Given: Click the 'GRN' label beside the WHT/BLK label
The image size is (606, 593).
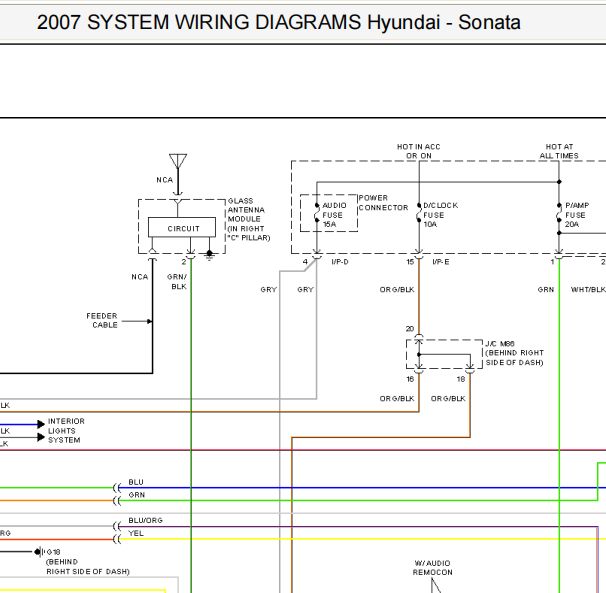Looking at the screenshot, I should pos(546,290).
